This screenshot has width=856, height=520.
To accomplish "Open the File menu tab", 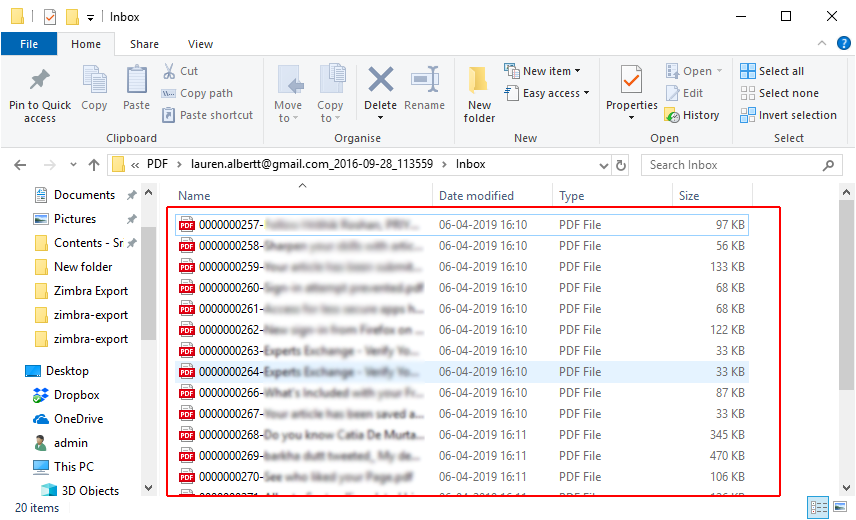I will (x=29, y=44).
